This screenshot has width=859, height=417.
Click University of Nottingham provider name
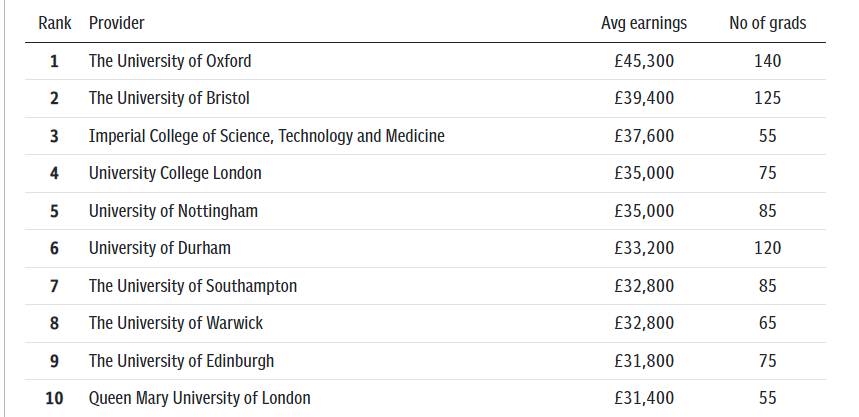(173, 211)
